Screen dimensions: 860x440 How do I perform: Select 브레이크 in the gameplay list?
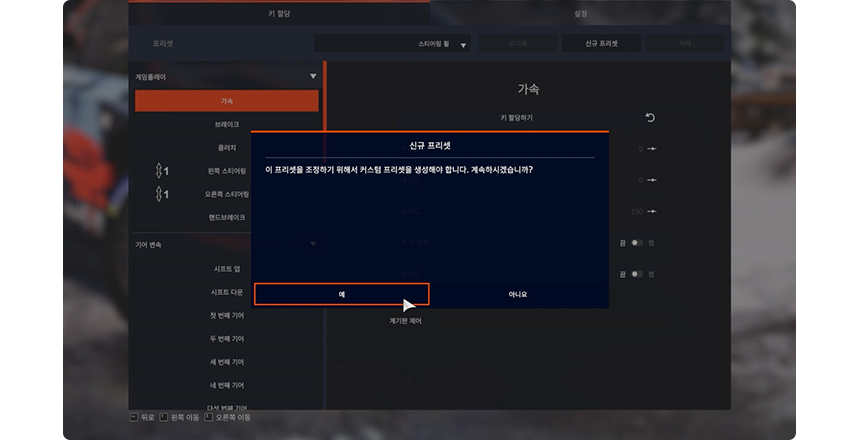coord(227,124)
